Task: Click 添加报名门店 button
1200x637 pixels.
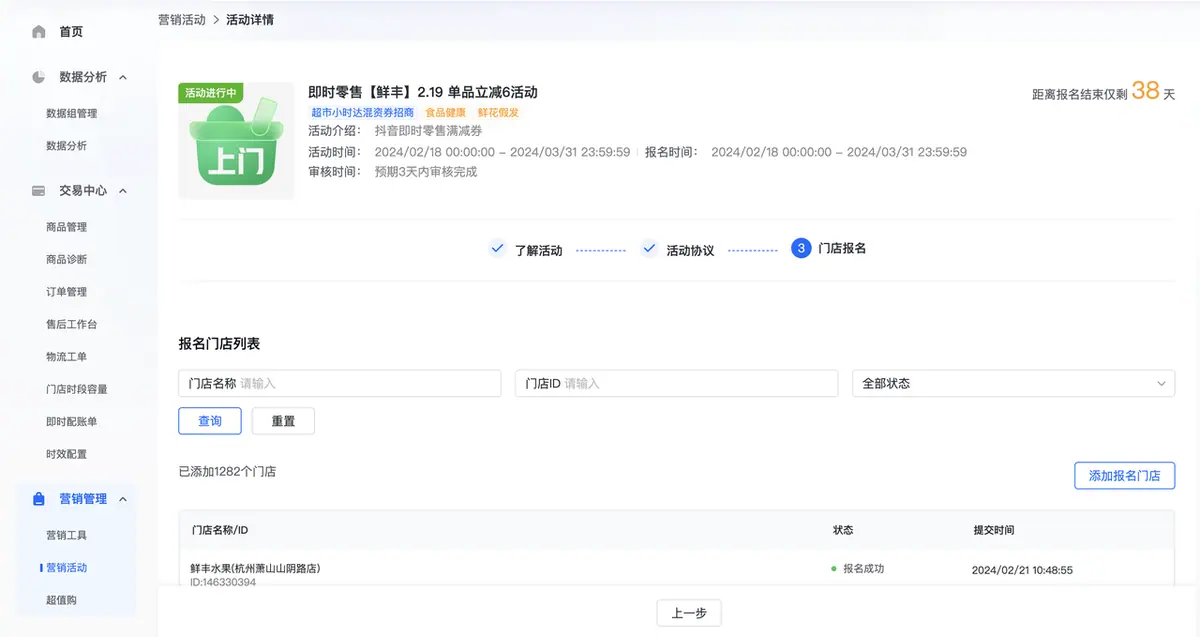Action: click(x=1124, y=475)
